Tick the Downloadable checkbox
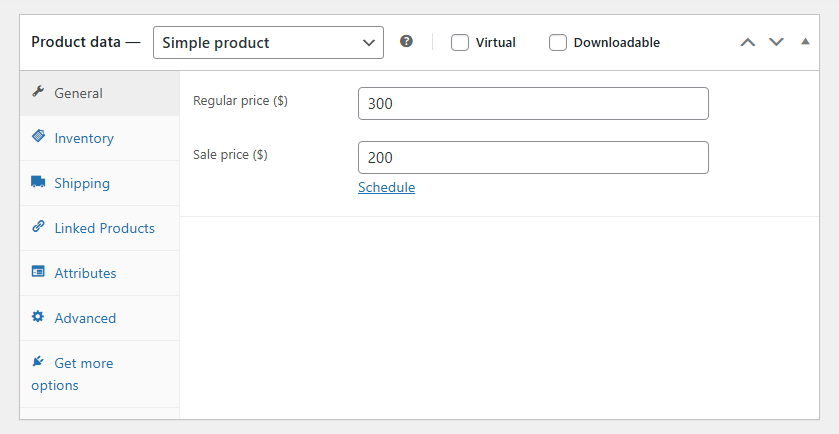The width and height of the screenshot is (839, 434). [x=558, y=42]
